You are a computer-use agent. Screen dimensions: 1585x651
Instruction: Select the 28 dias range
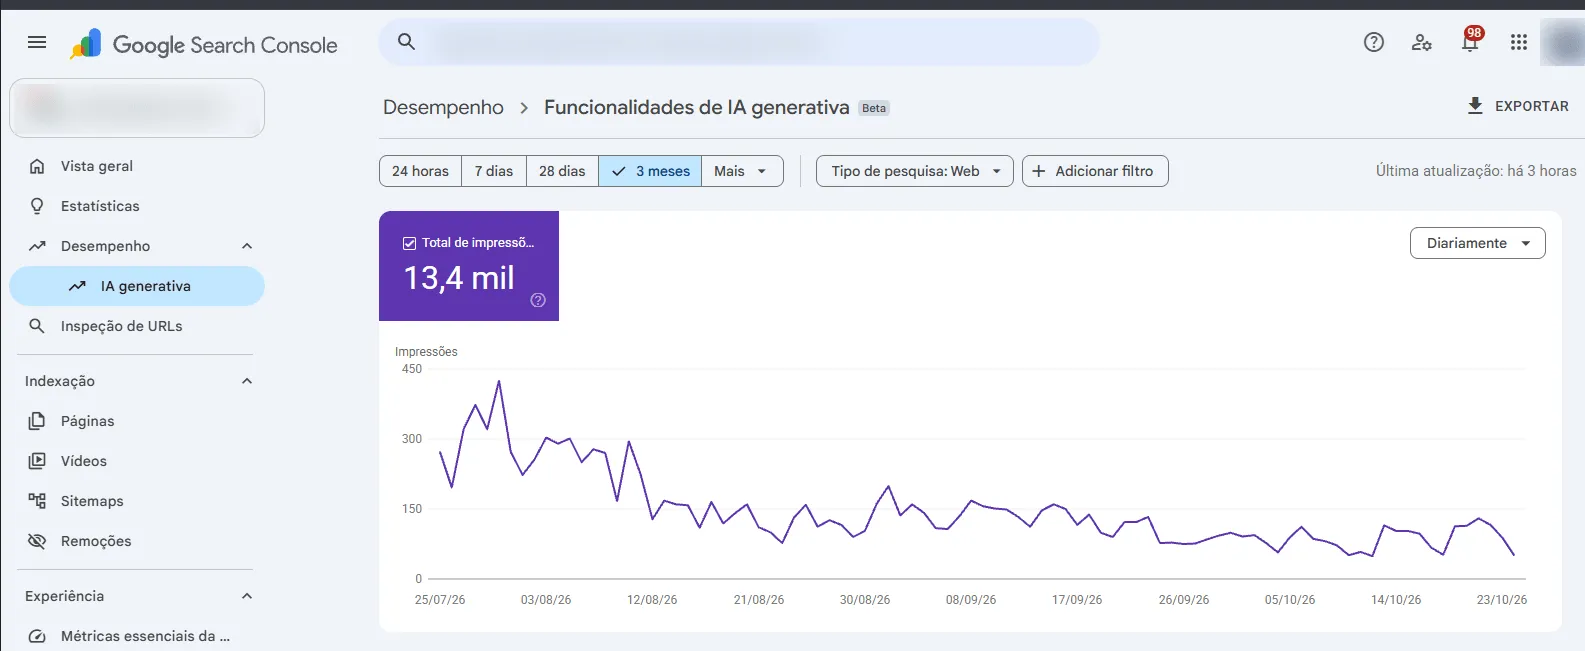coord(562,171)
